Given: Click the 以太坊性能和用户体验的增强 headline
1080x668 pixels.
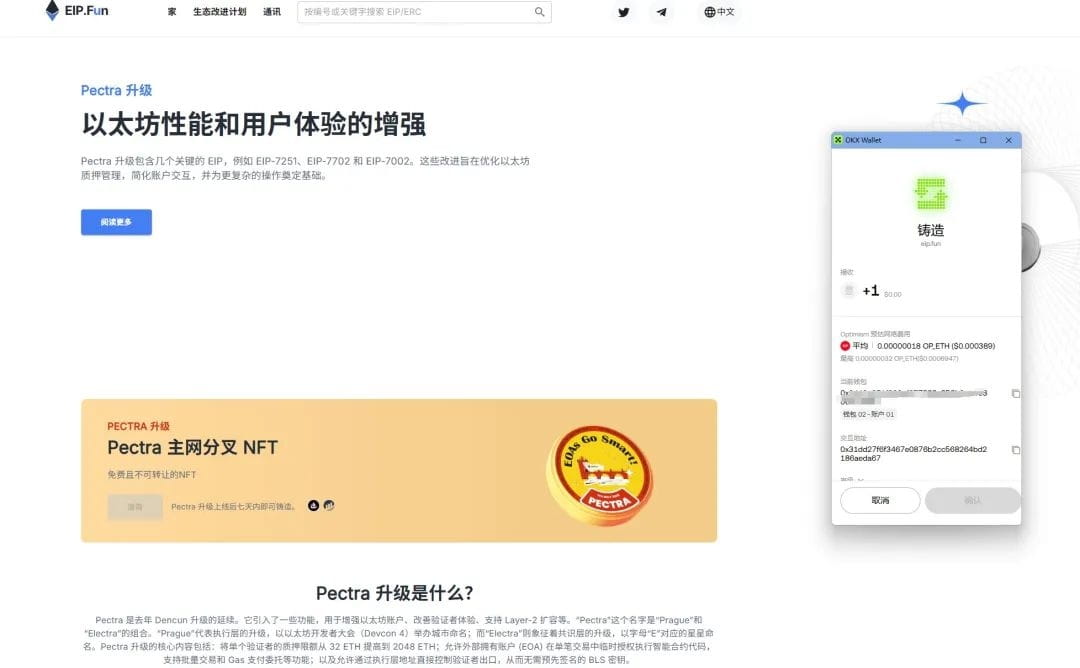Looking at the screenshot, I should click(253, 125).
